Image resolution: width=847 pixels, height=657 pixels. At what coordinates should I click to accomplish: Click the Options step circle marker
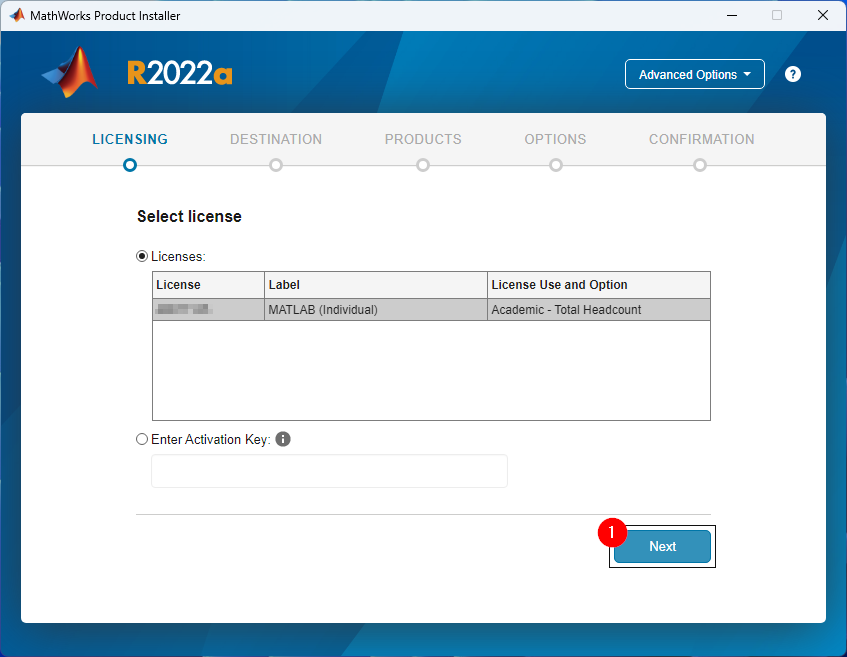[x=556, y=165]
